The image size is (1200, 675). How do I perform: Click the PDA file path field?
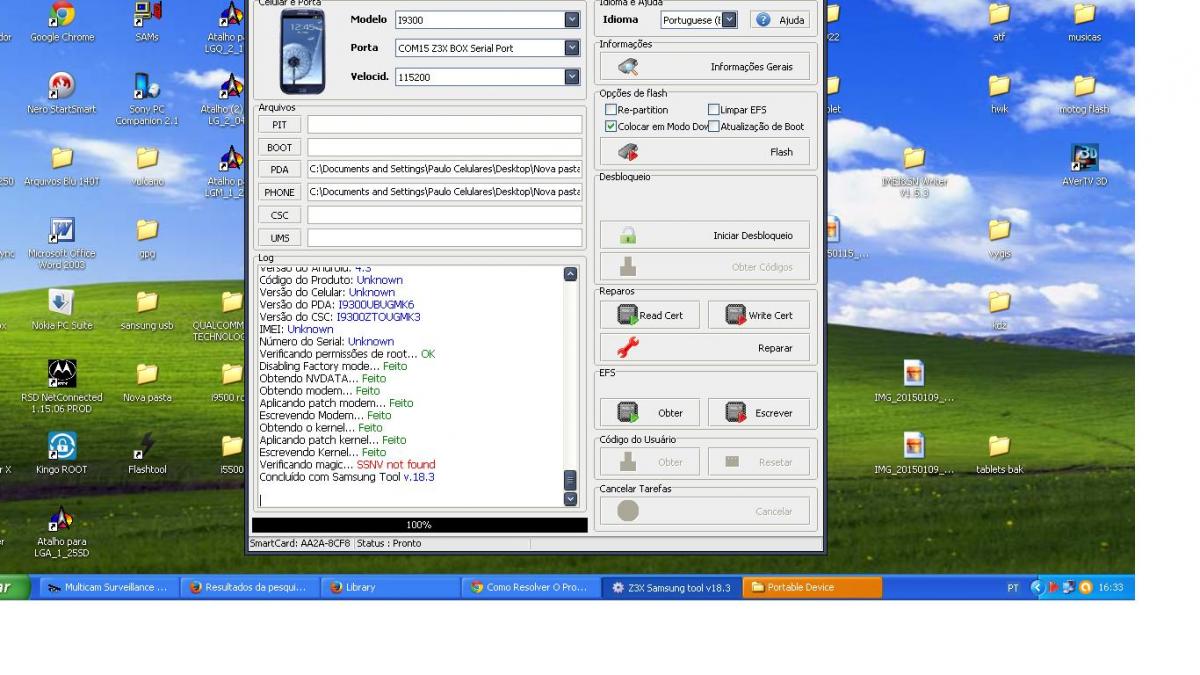(444, 170)
